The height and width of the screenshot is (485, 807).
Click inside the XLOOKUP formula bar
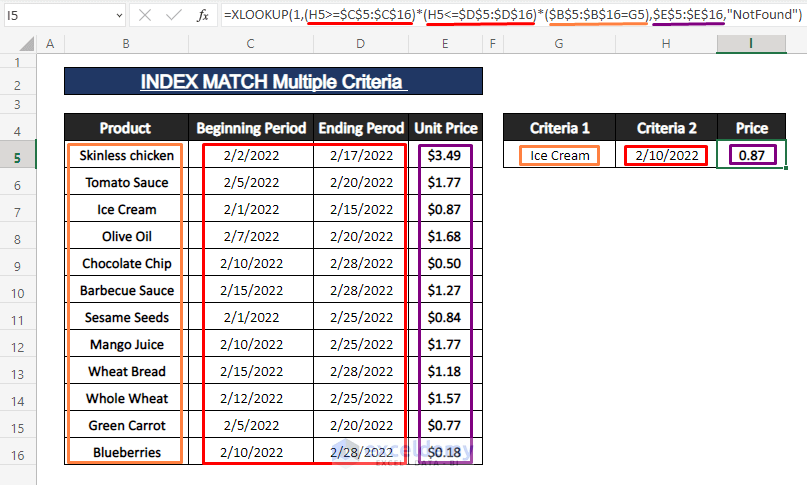coord(513,14)
